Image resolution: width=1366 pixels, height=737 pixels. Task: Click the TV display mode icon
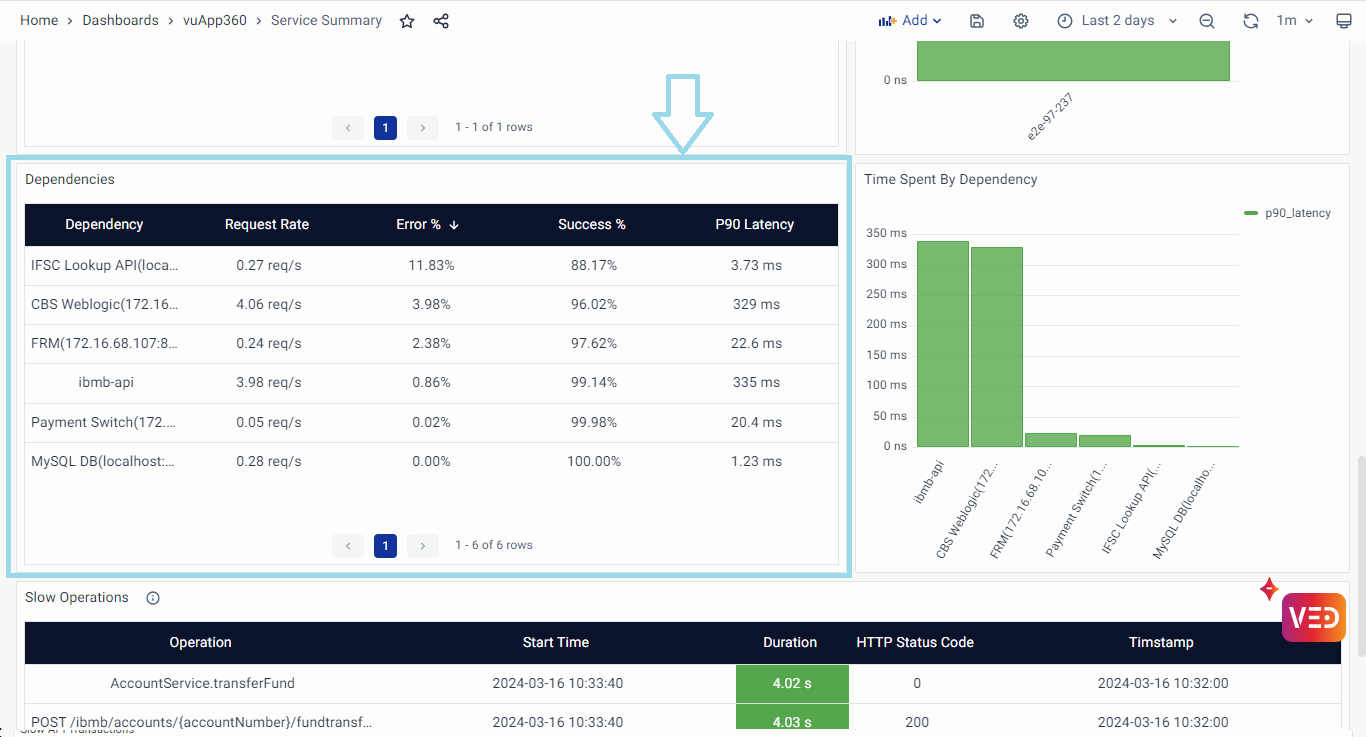(1344, 21)
